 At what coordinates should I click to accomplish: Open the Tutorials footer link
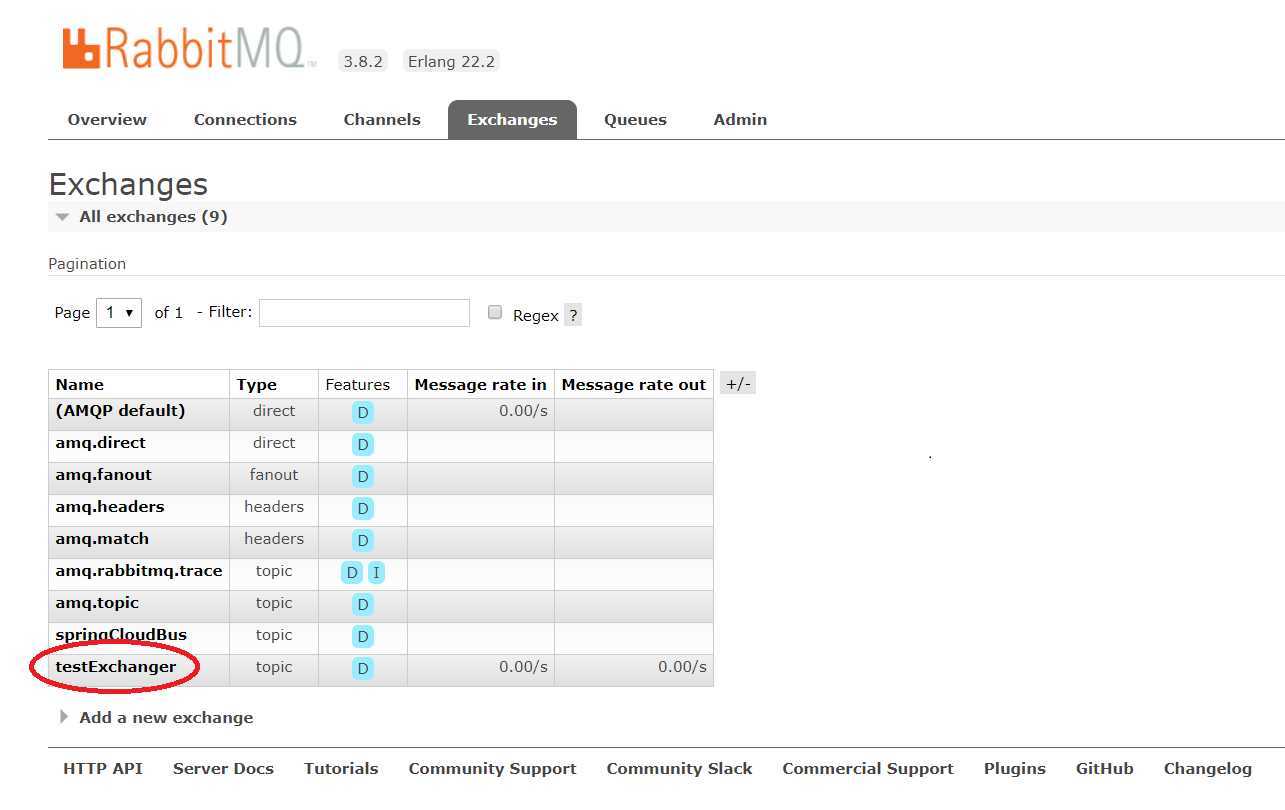pos(341,769)
